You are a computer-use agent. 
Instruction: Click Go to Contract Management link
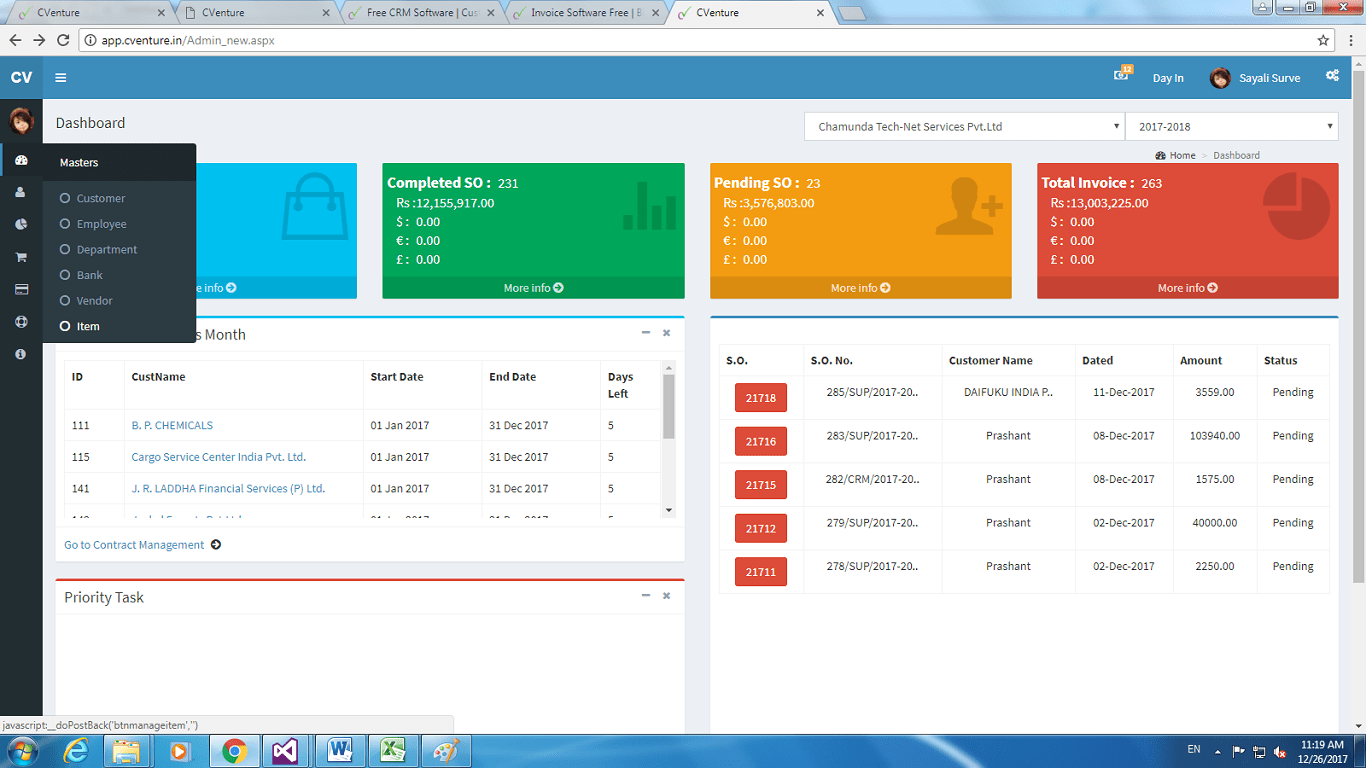coord(133,544)
